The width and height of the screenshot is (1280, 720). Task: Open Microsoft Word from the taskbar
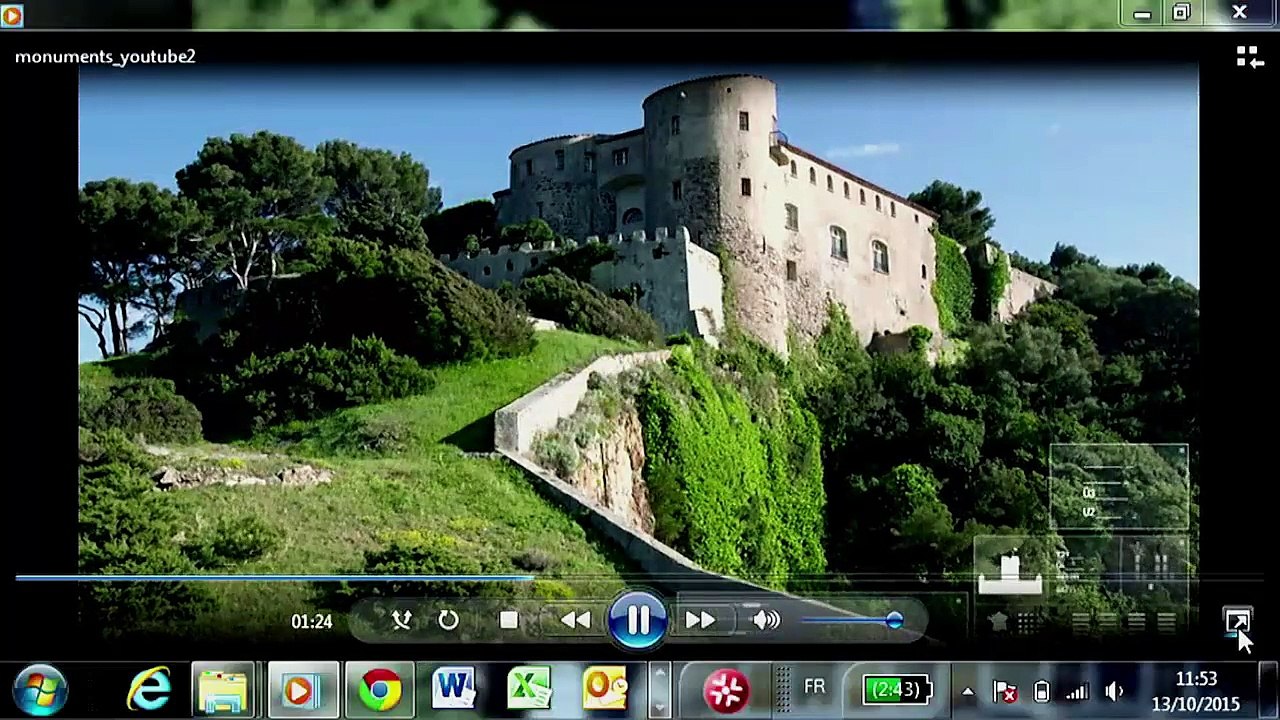453,690
